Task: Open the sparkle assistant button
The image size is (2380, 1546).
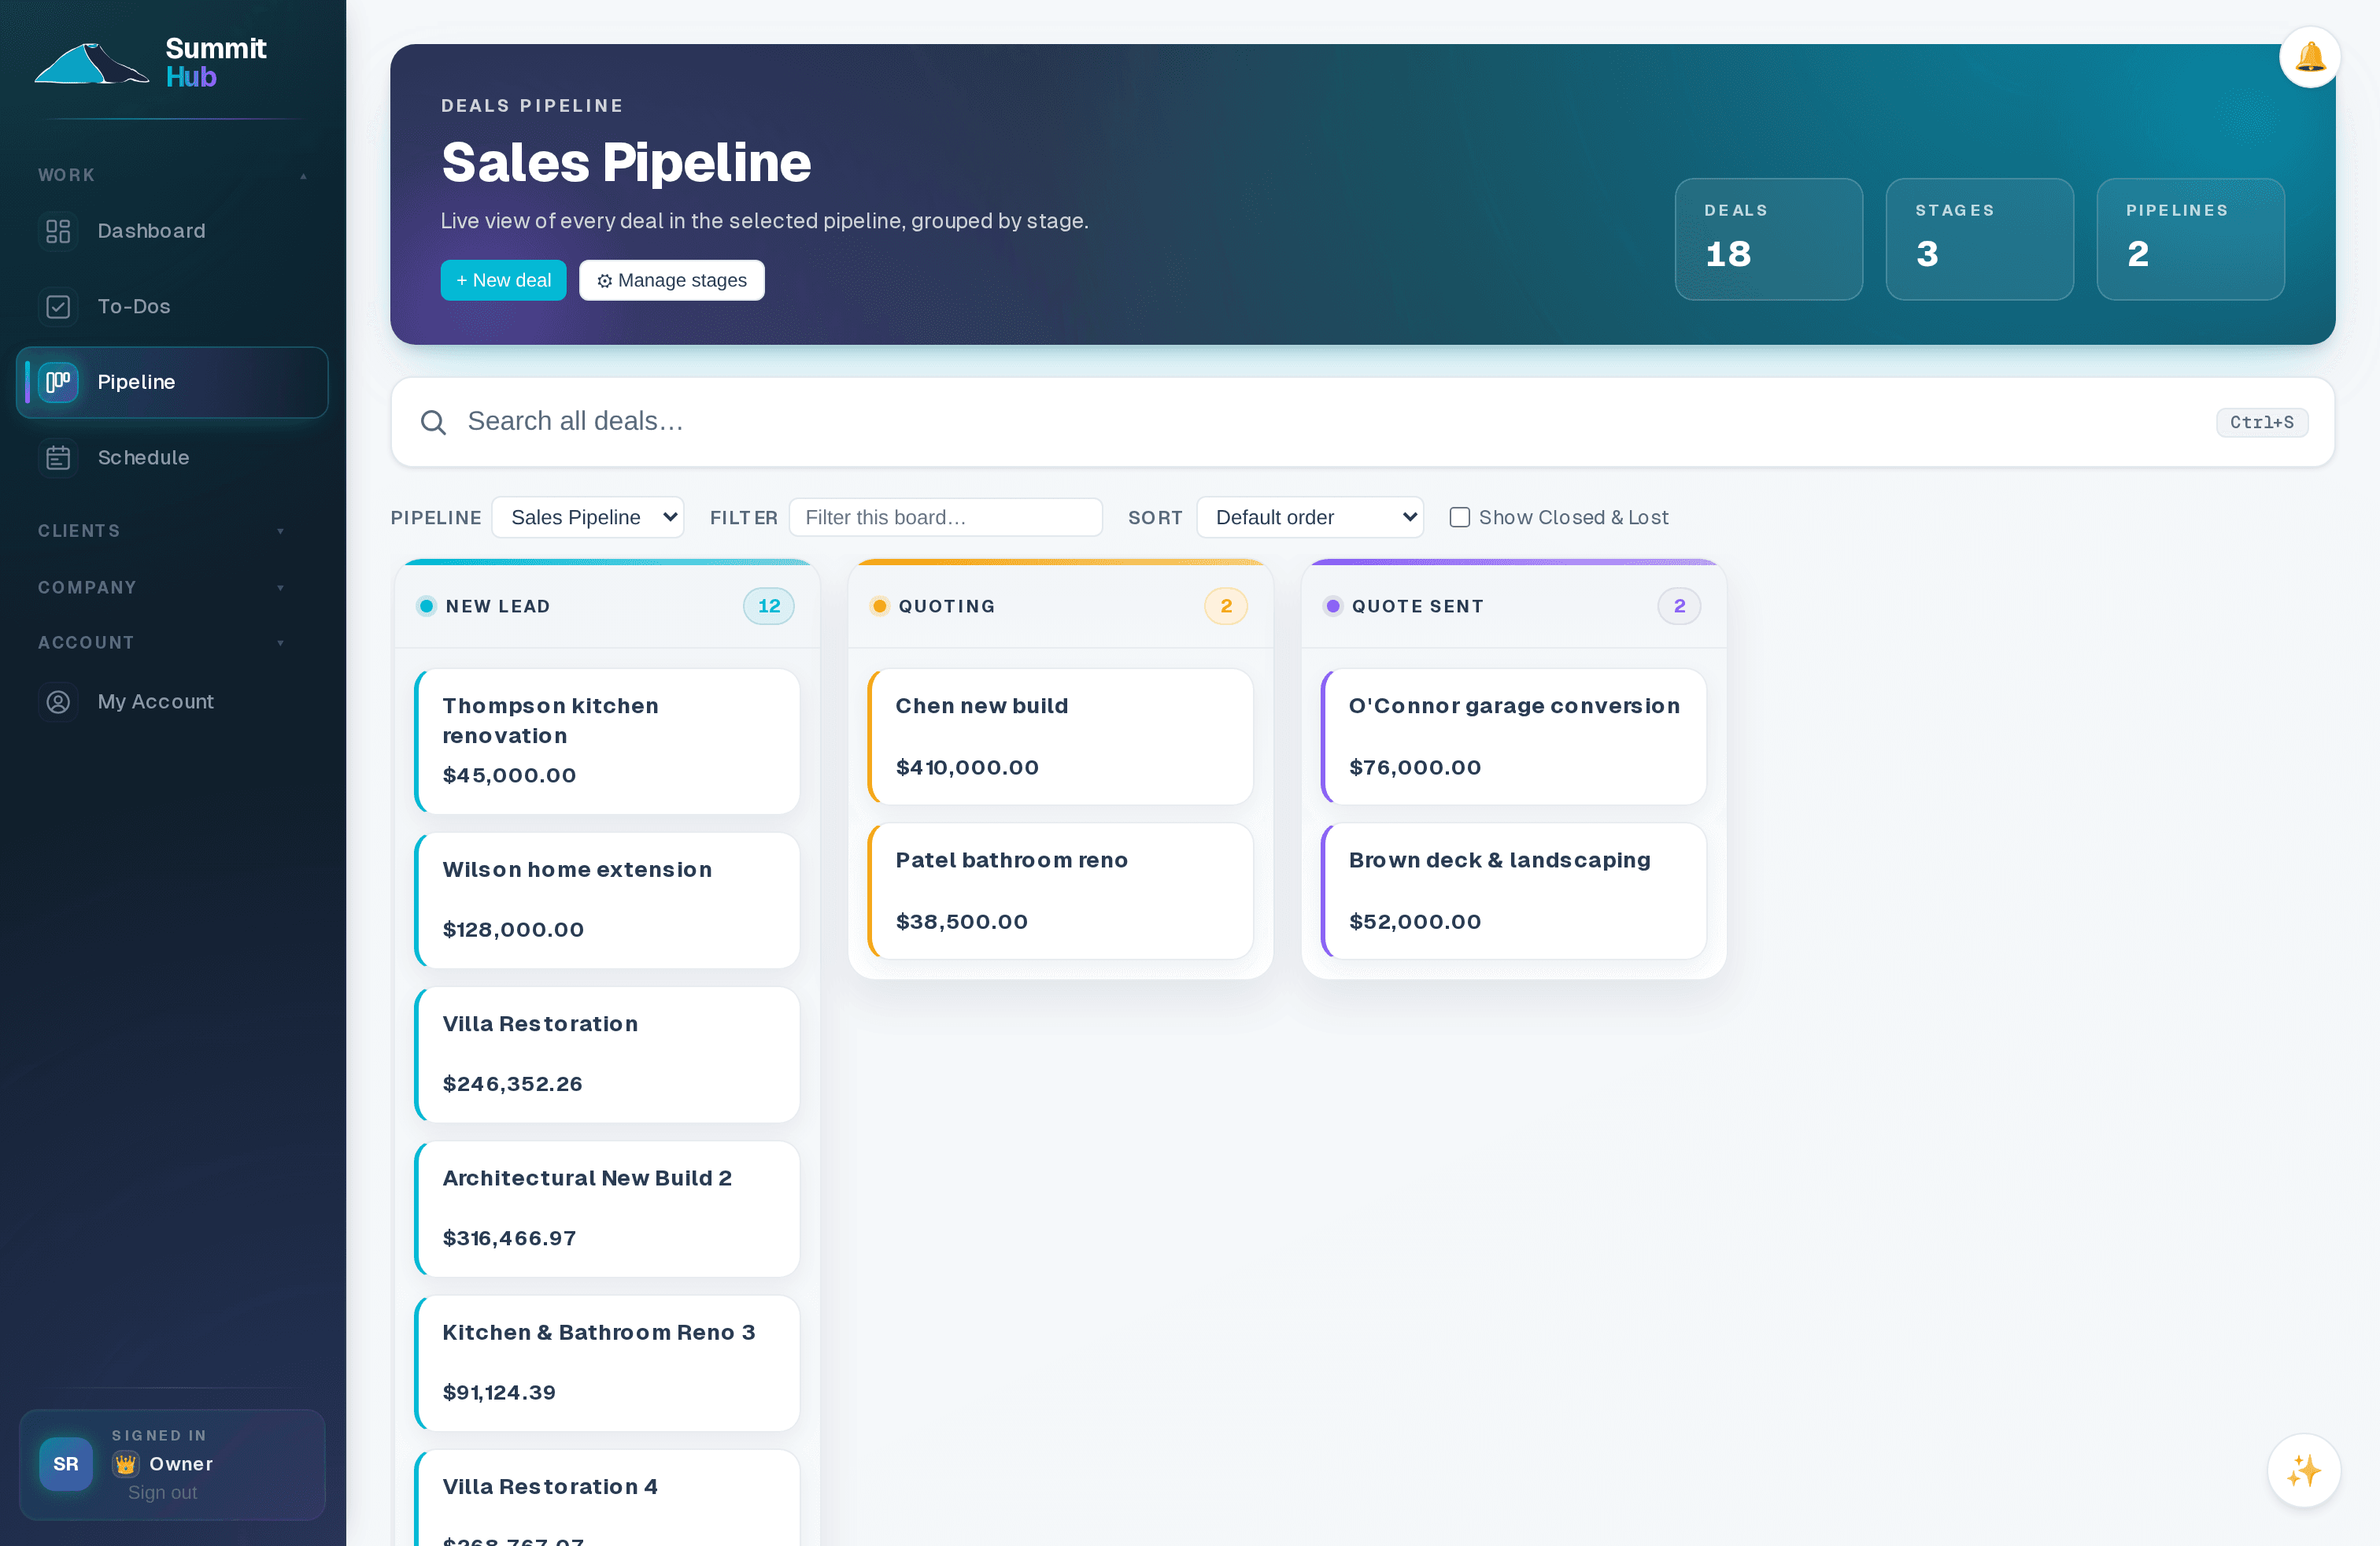Action: pos(2303,1470)
